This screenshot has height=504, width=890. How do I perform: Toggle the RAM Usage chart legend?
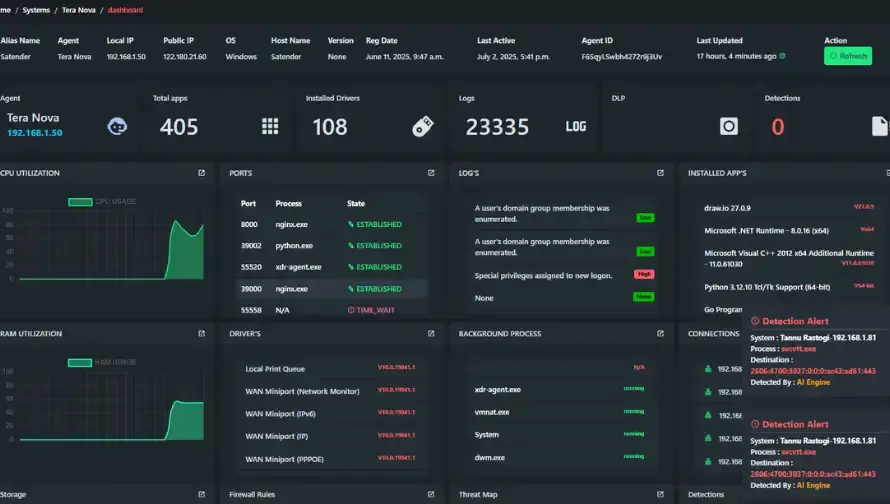tap(80, 362)
